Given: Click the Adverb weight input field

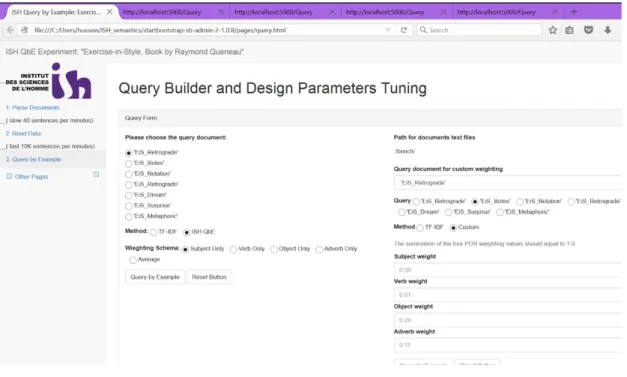Looking at the screenshot, I should (x=508, y=345).
